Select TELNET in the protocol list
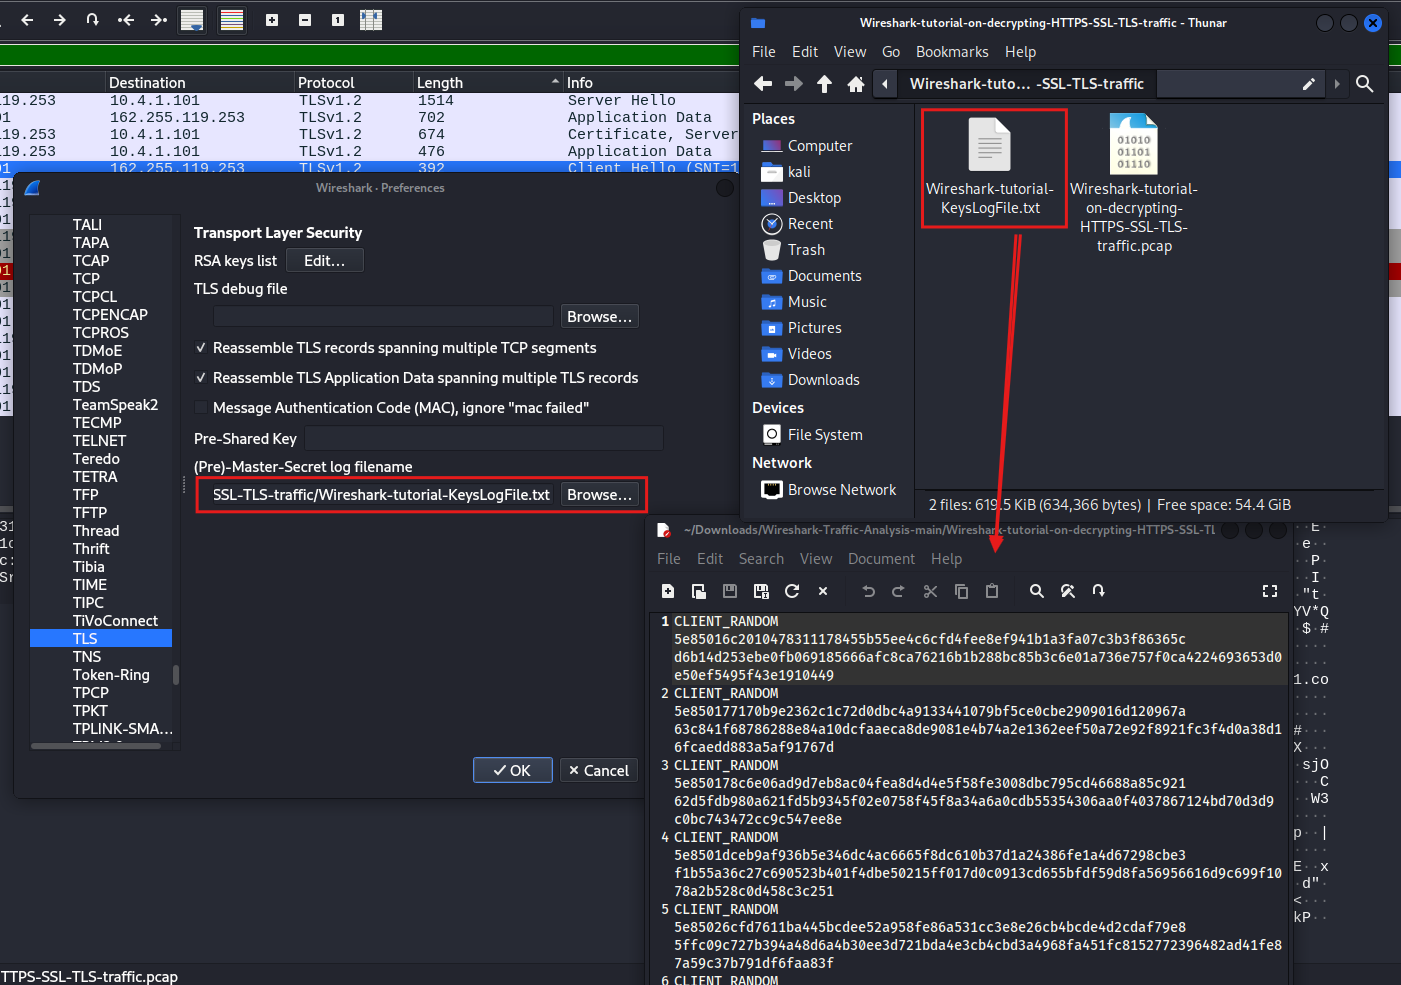 [x=99, y=441]
